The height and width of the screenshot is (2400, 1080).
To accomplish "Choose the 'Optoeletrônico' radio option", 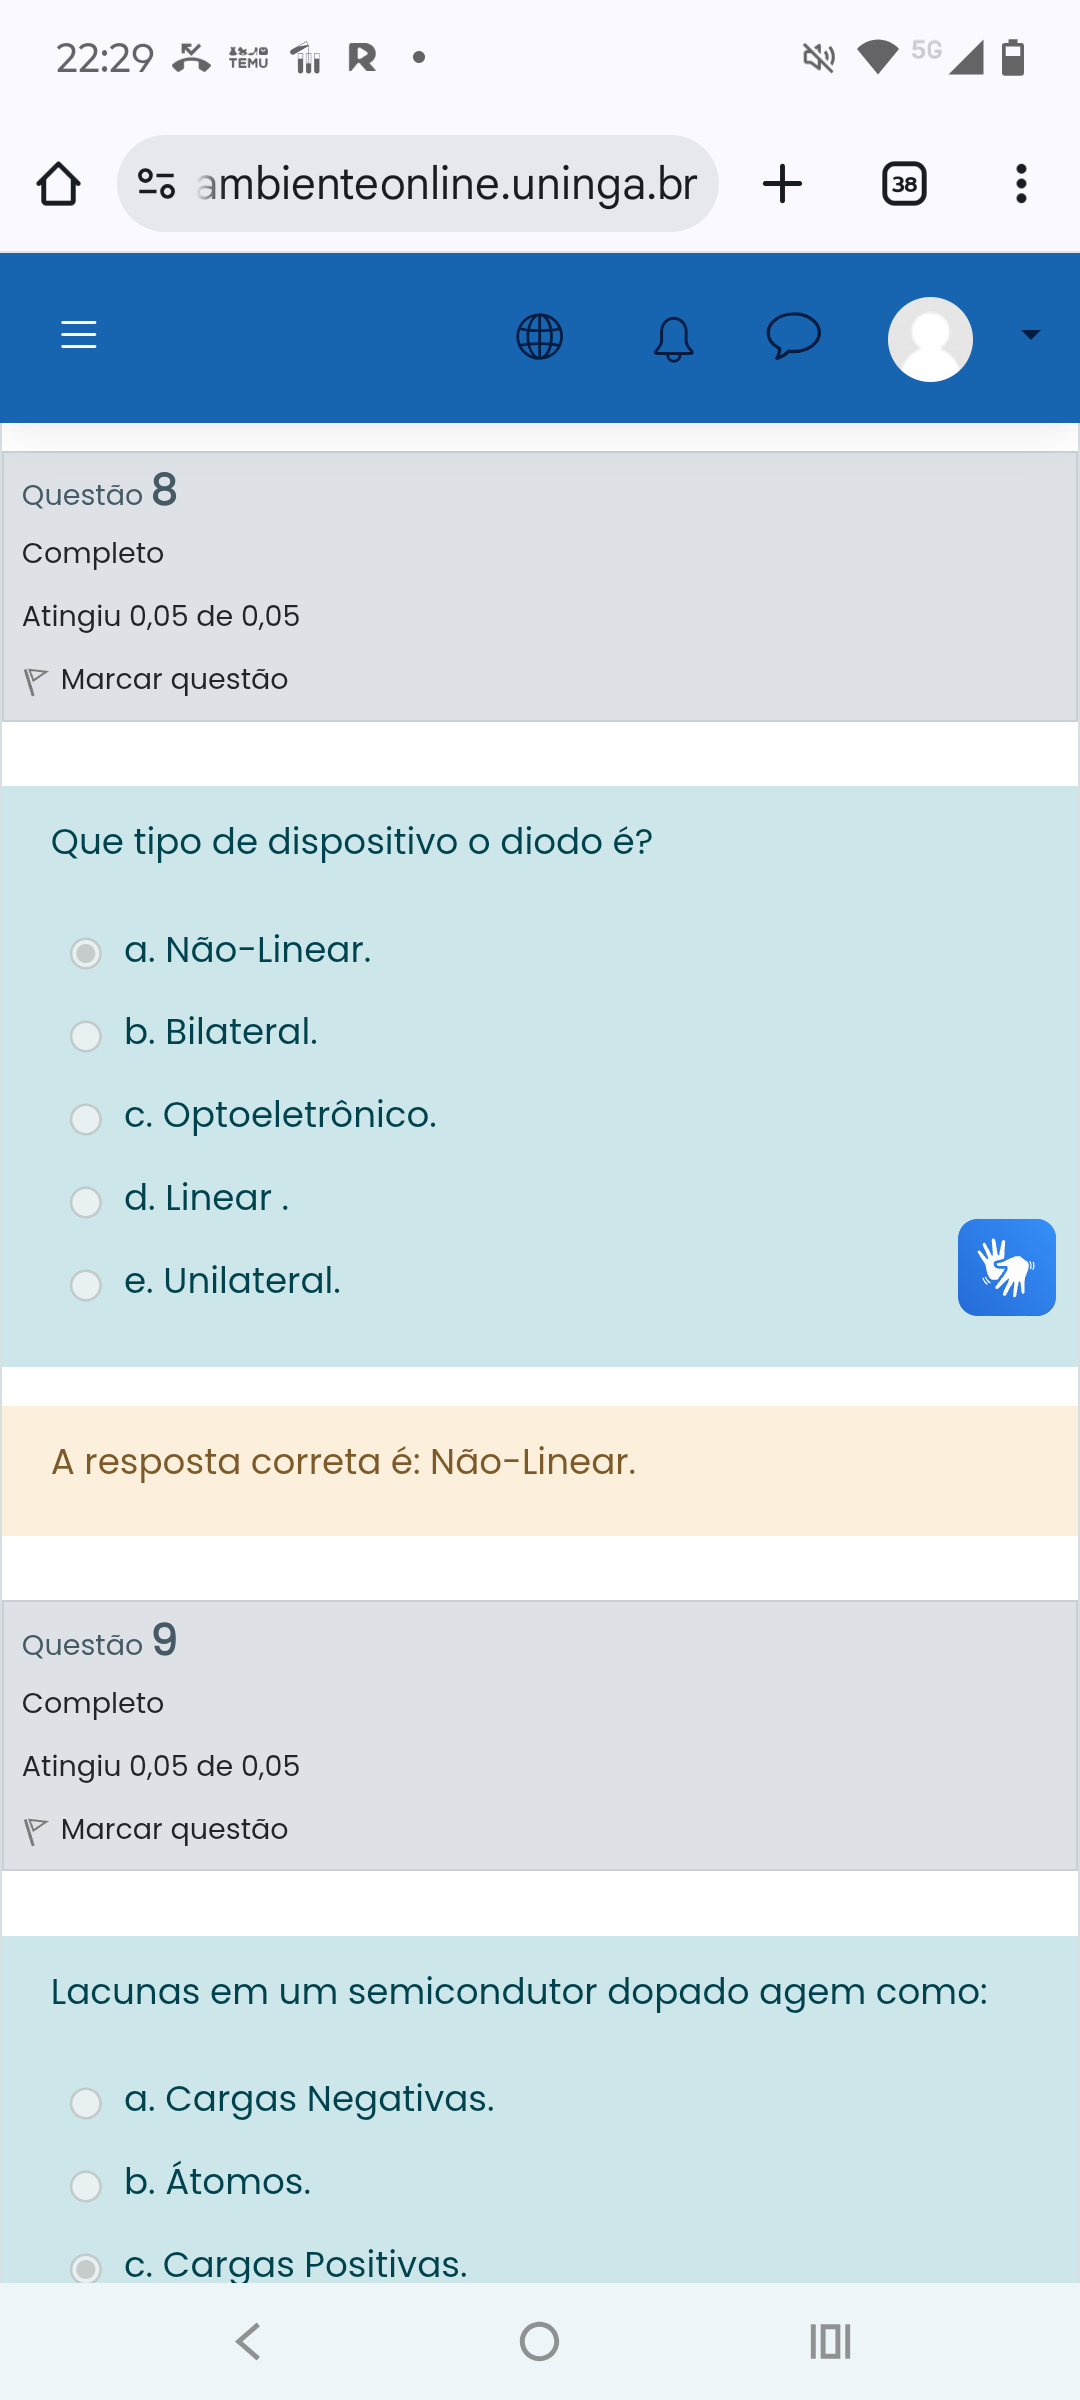I will (x=86, y=1119).
